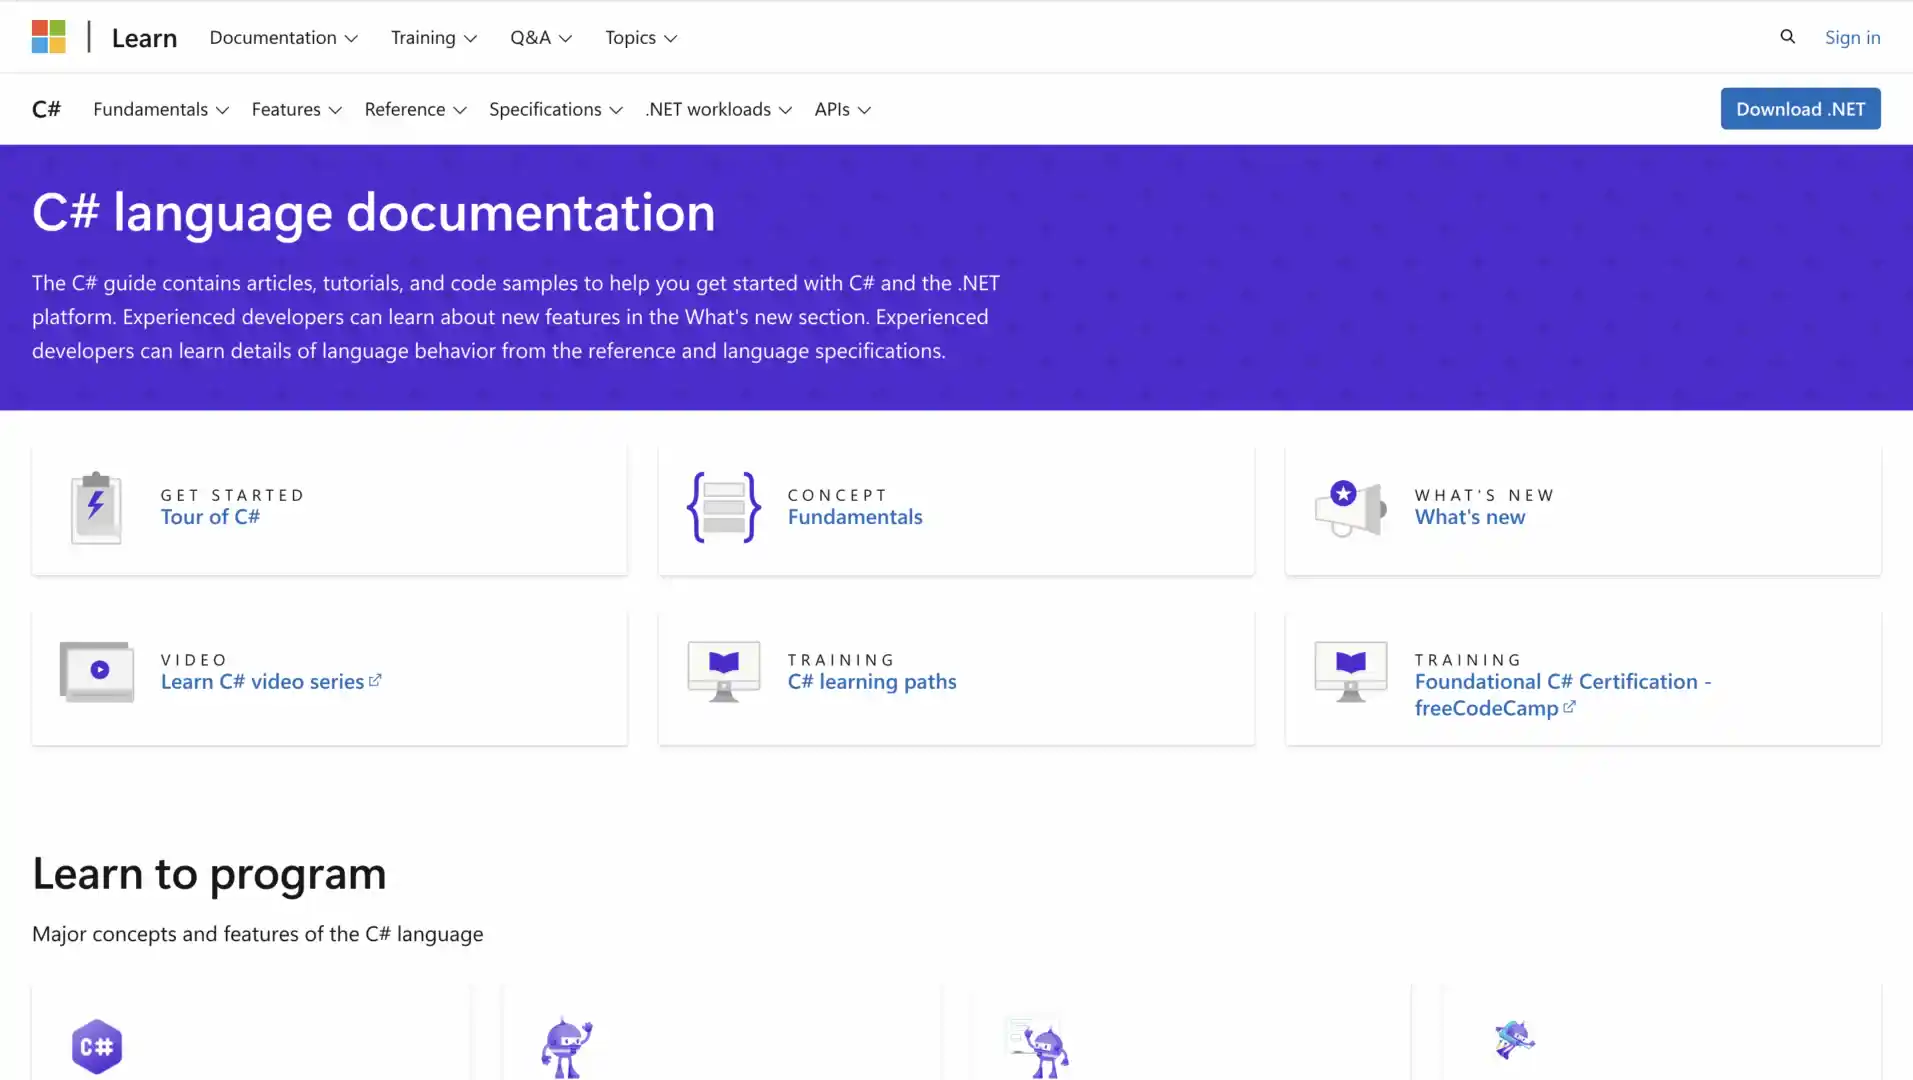Go to the Learn home link

[144, 38]
